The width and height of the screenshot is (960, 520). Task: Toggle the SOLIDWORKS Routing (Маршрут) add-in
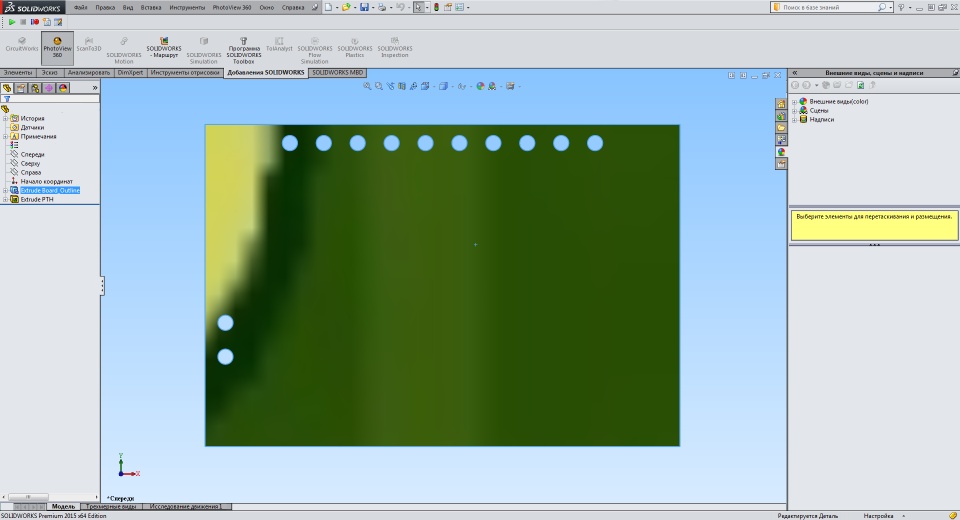163,48
